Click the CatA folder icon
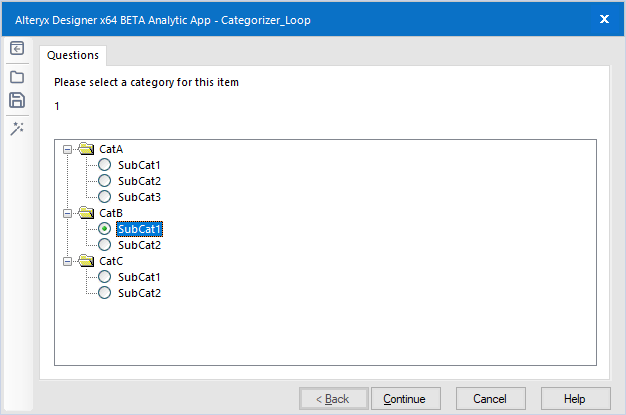This screenshot has height=415, width=626. 86,149
